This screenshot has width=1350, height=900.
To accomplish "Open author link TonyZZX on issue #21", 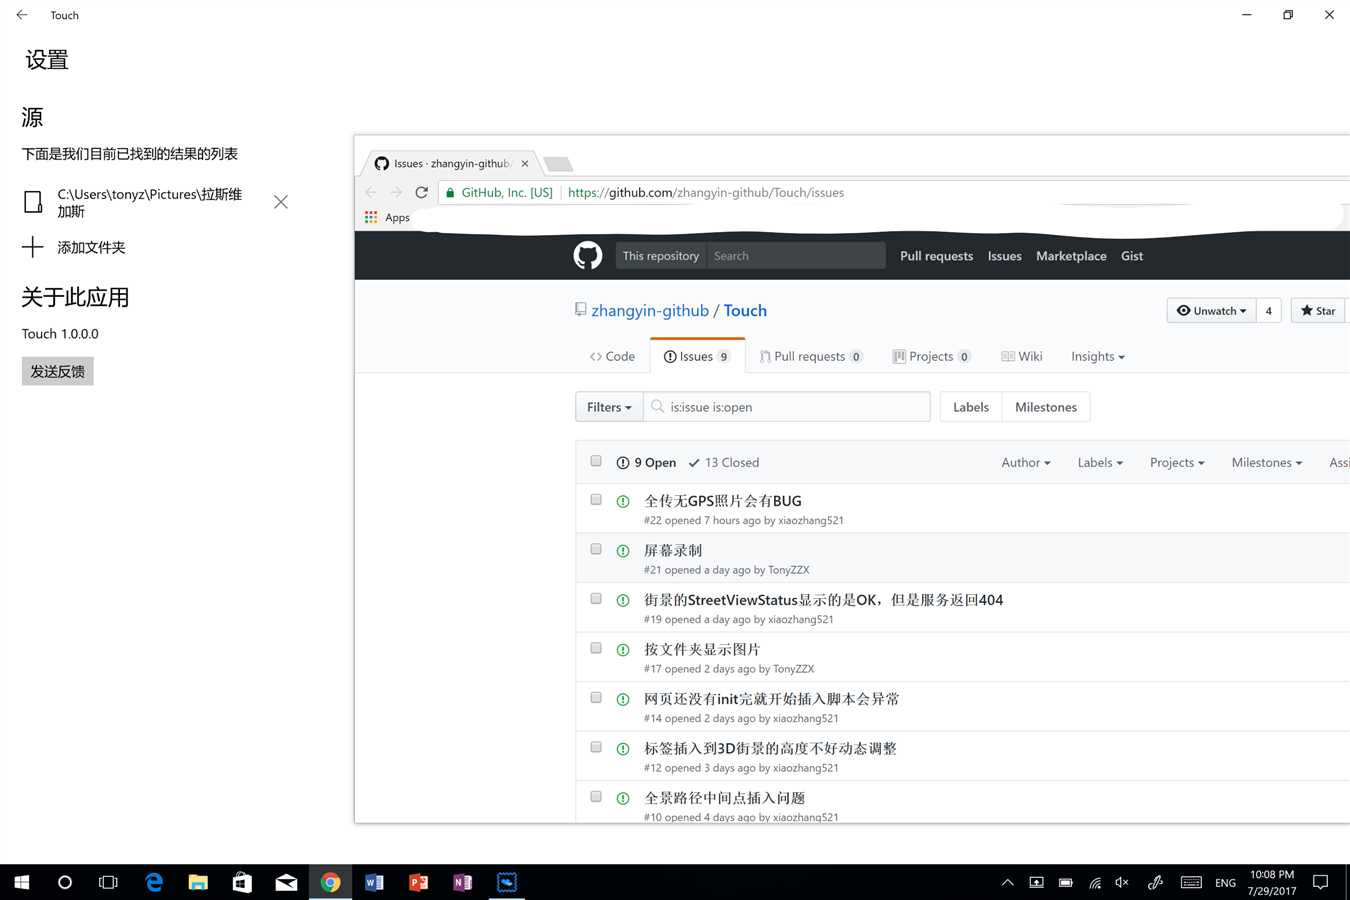I will 789,570.
